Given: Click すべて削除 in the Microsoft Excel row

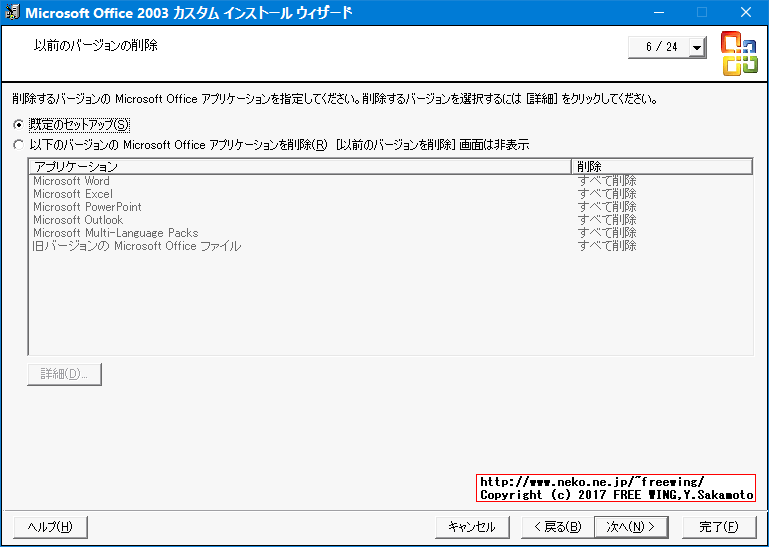Looking at the screenshot, I should tap(607, 194).
